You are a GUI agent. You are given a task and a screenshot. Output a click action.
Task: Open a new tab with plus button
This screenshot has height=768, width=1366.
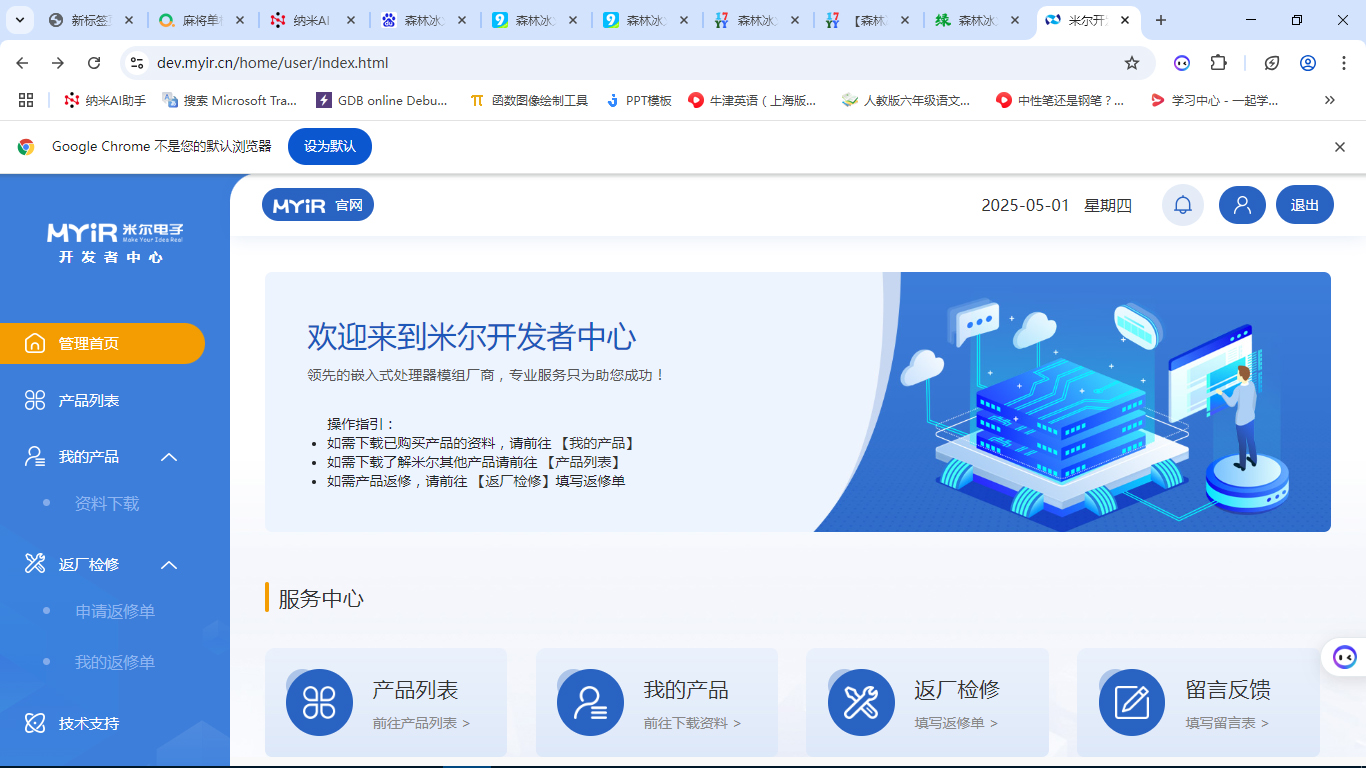pyautogui.click(x=1161, y=20)
